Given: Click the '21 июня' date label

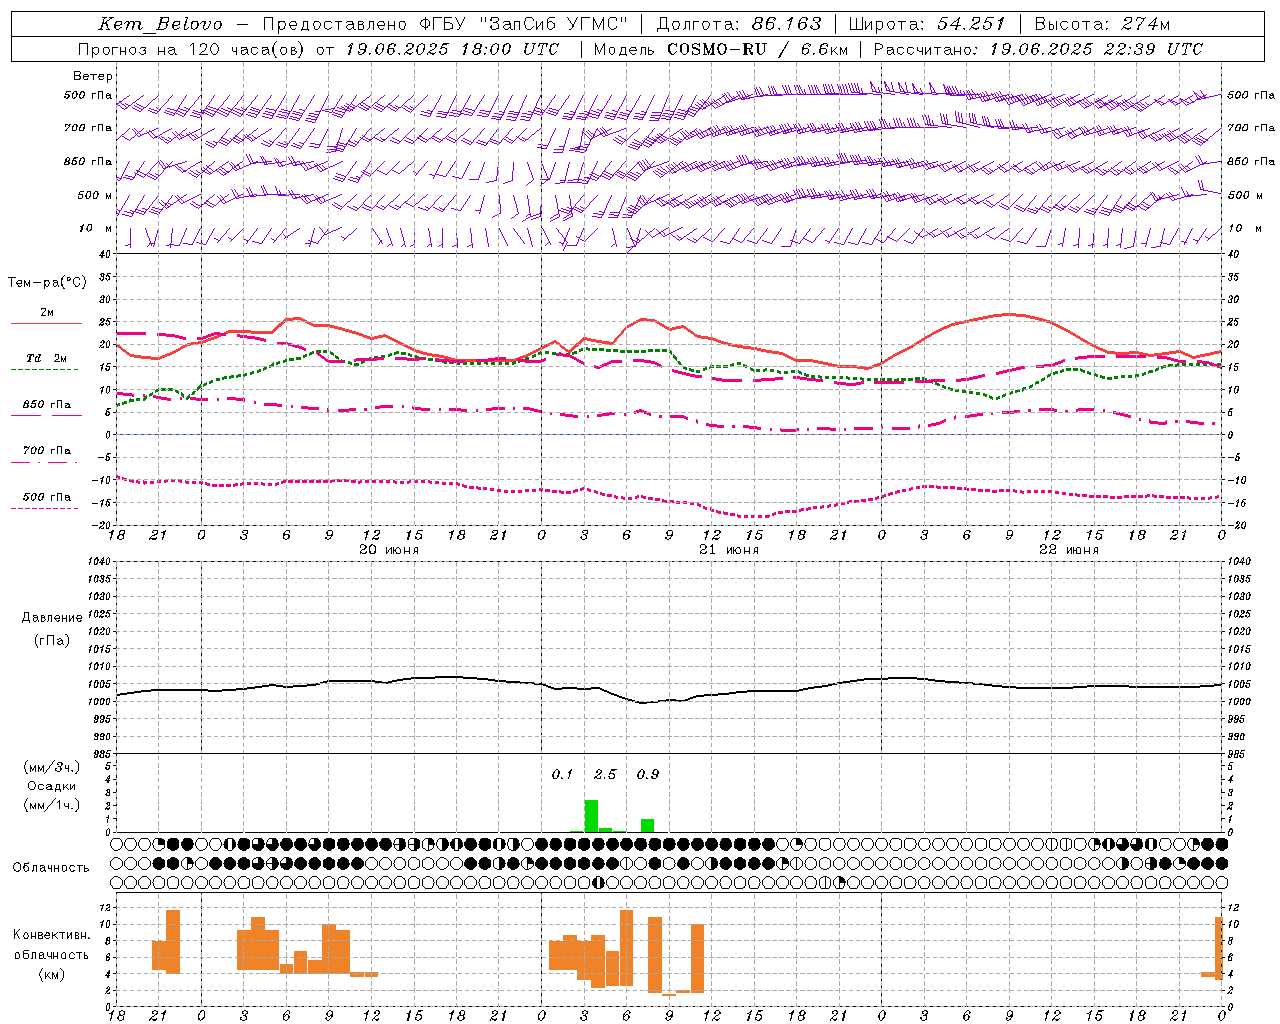Looking at the screenshot, I should click(729, 550).
